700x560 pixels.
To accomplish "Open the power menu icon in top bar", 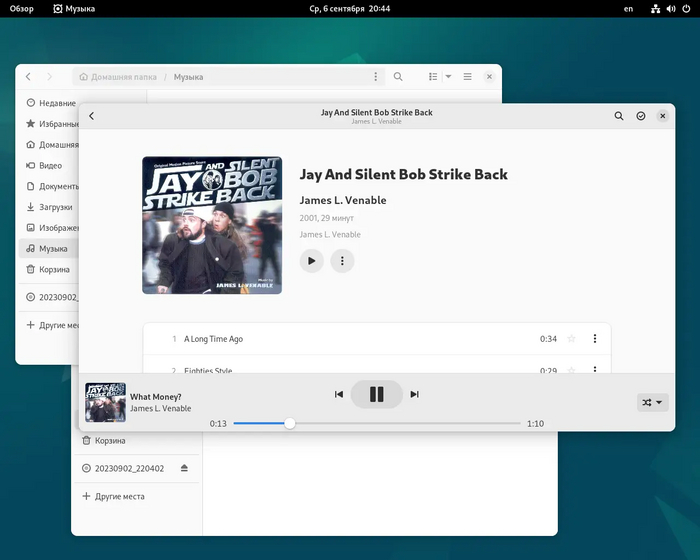I will tap(686, 8).
